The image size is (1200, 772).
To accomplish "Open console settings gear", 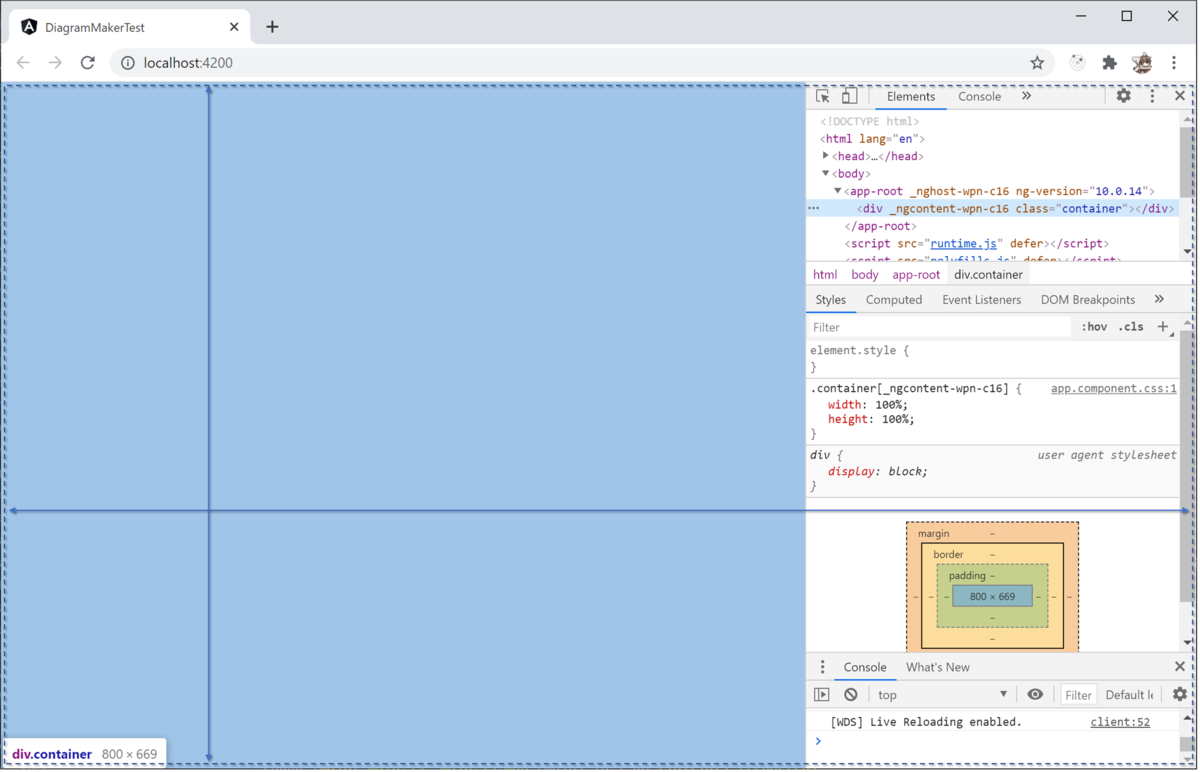I will [x=1180, y=695].
